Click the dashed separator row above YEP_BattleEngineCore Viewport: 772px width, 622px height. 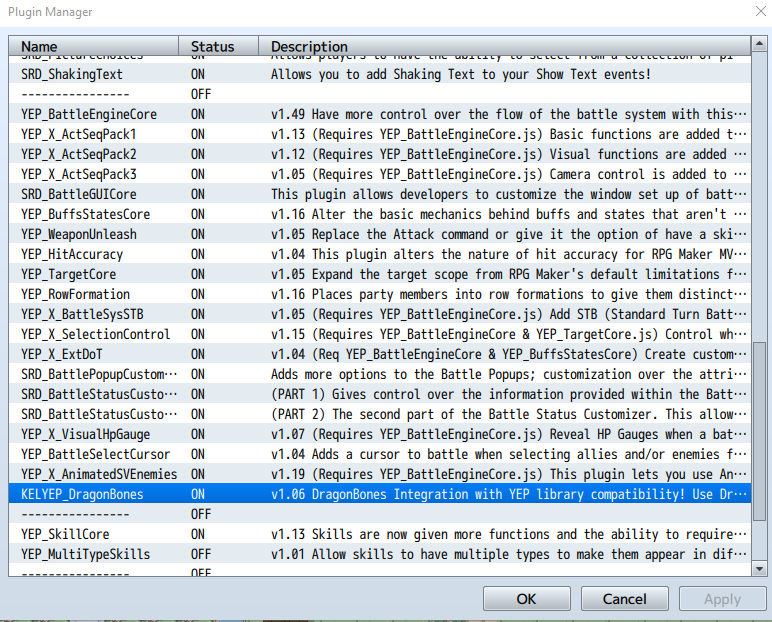pyautogui.click(x=380, y=95)
